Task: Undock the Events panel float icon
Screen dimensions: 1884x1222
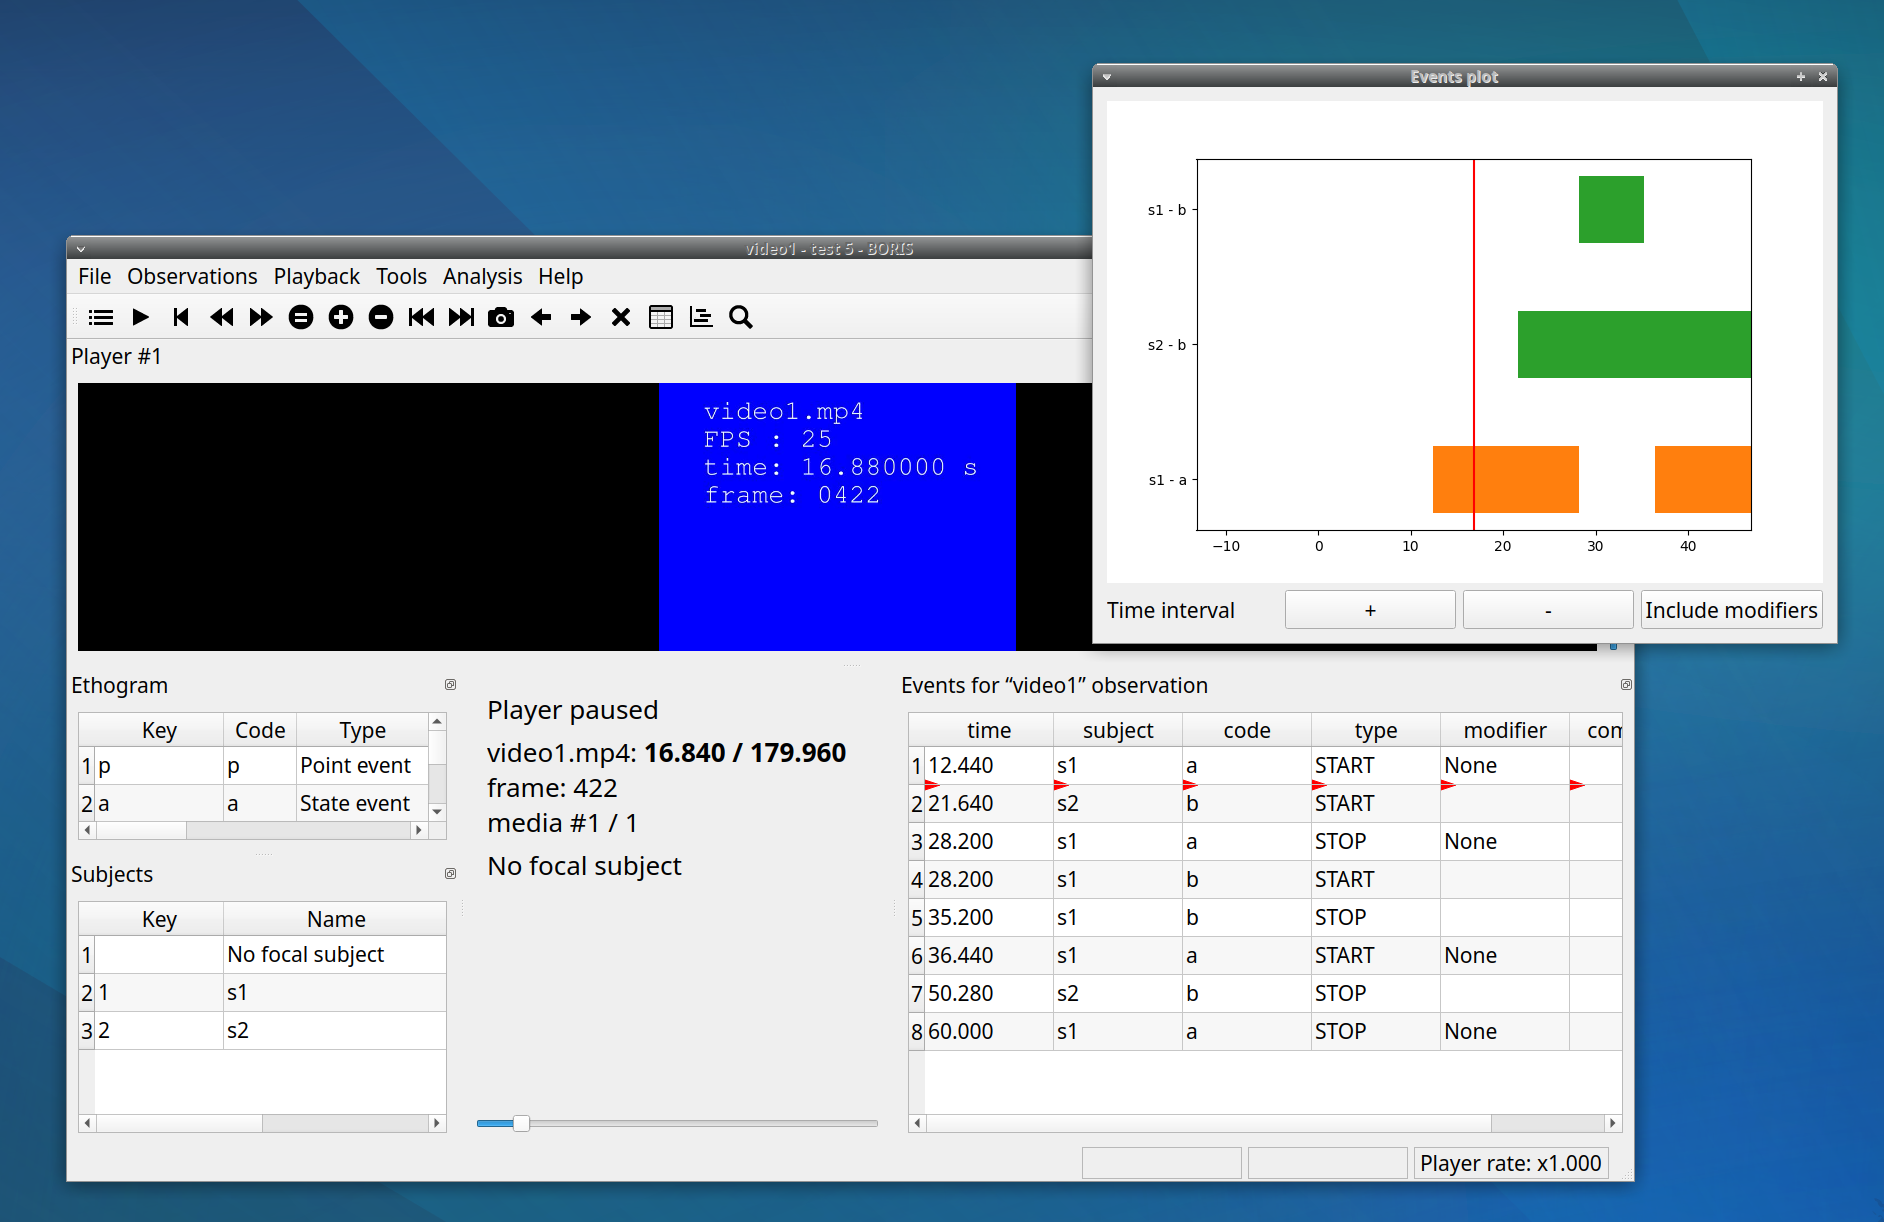Action: point(1626,685)
